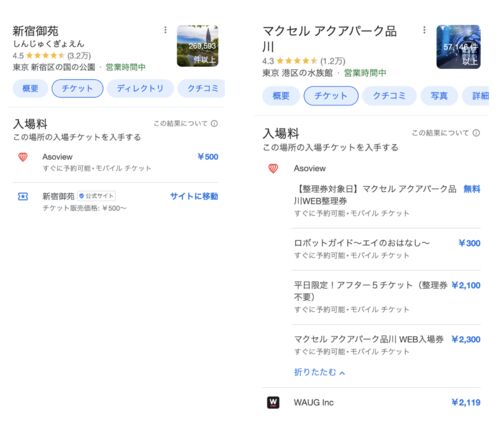Click the WAUG Inc provider name
Screen dimensions: 500x437
[x=314, y=402]
